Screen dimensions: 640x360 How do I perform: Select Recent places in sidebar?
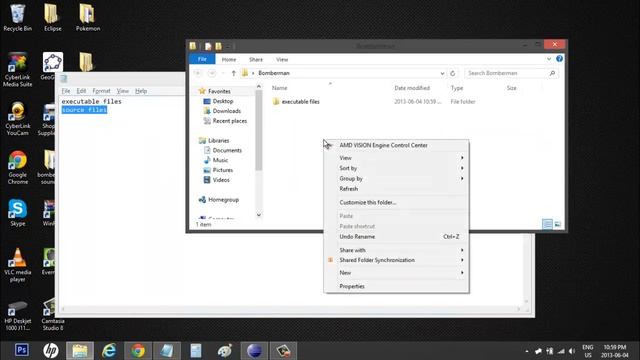[x=225, y=121]
